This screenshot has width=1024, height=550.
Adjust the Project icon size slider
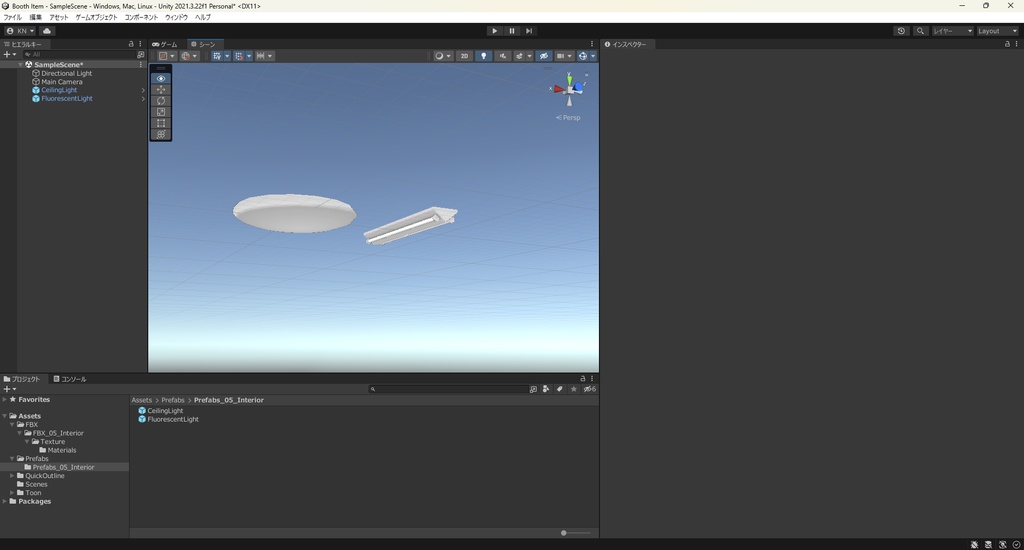click(x=575, y=533)
